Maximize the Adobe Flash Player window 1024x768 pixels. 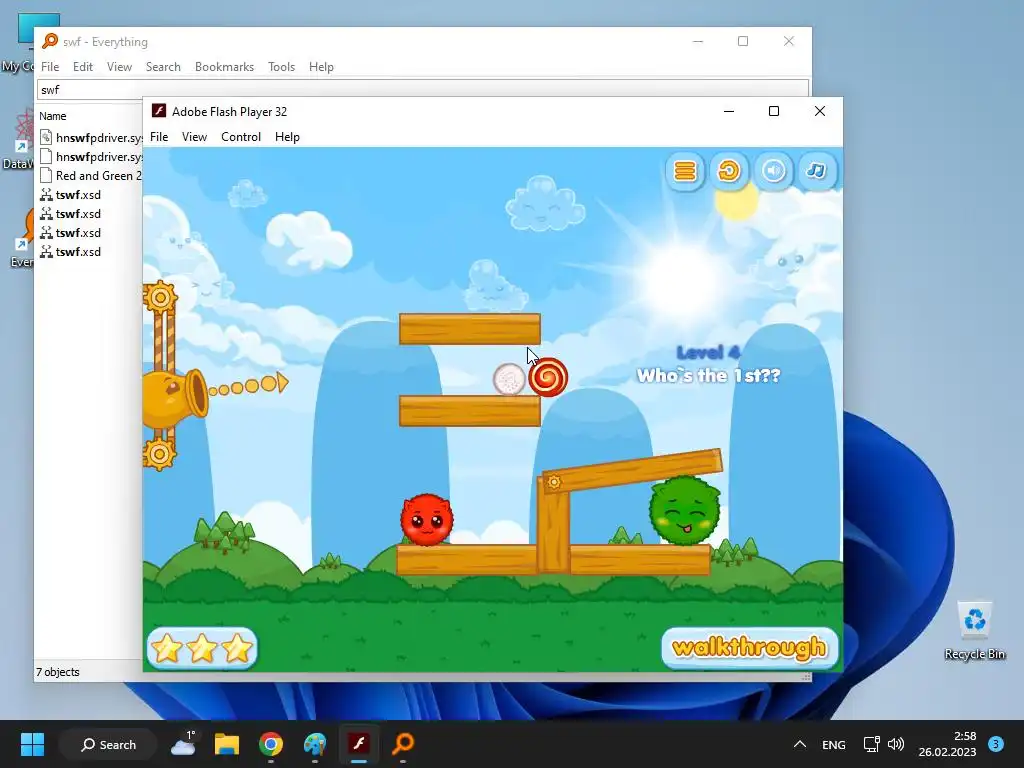pyautogui.click(x=774, y=111)
